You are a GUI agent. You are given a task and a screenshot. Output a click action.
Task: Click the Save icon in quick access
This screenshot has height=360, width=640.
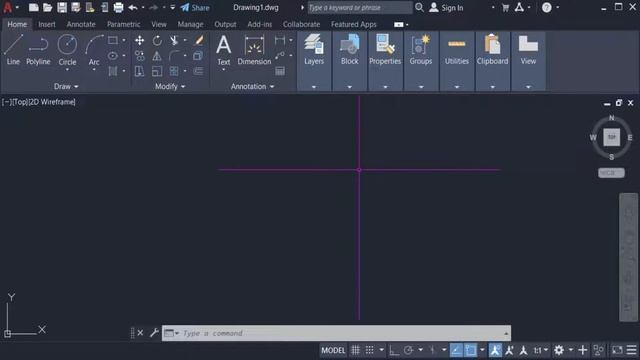62,7
